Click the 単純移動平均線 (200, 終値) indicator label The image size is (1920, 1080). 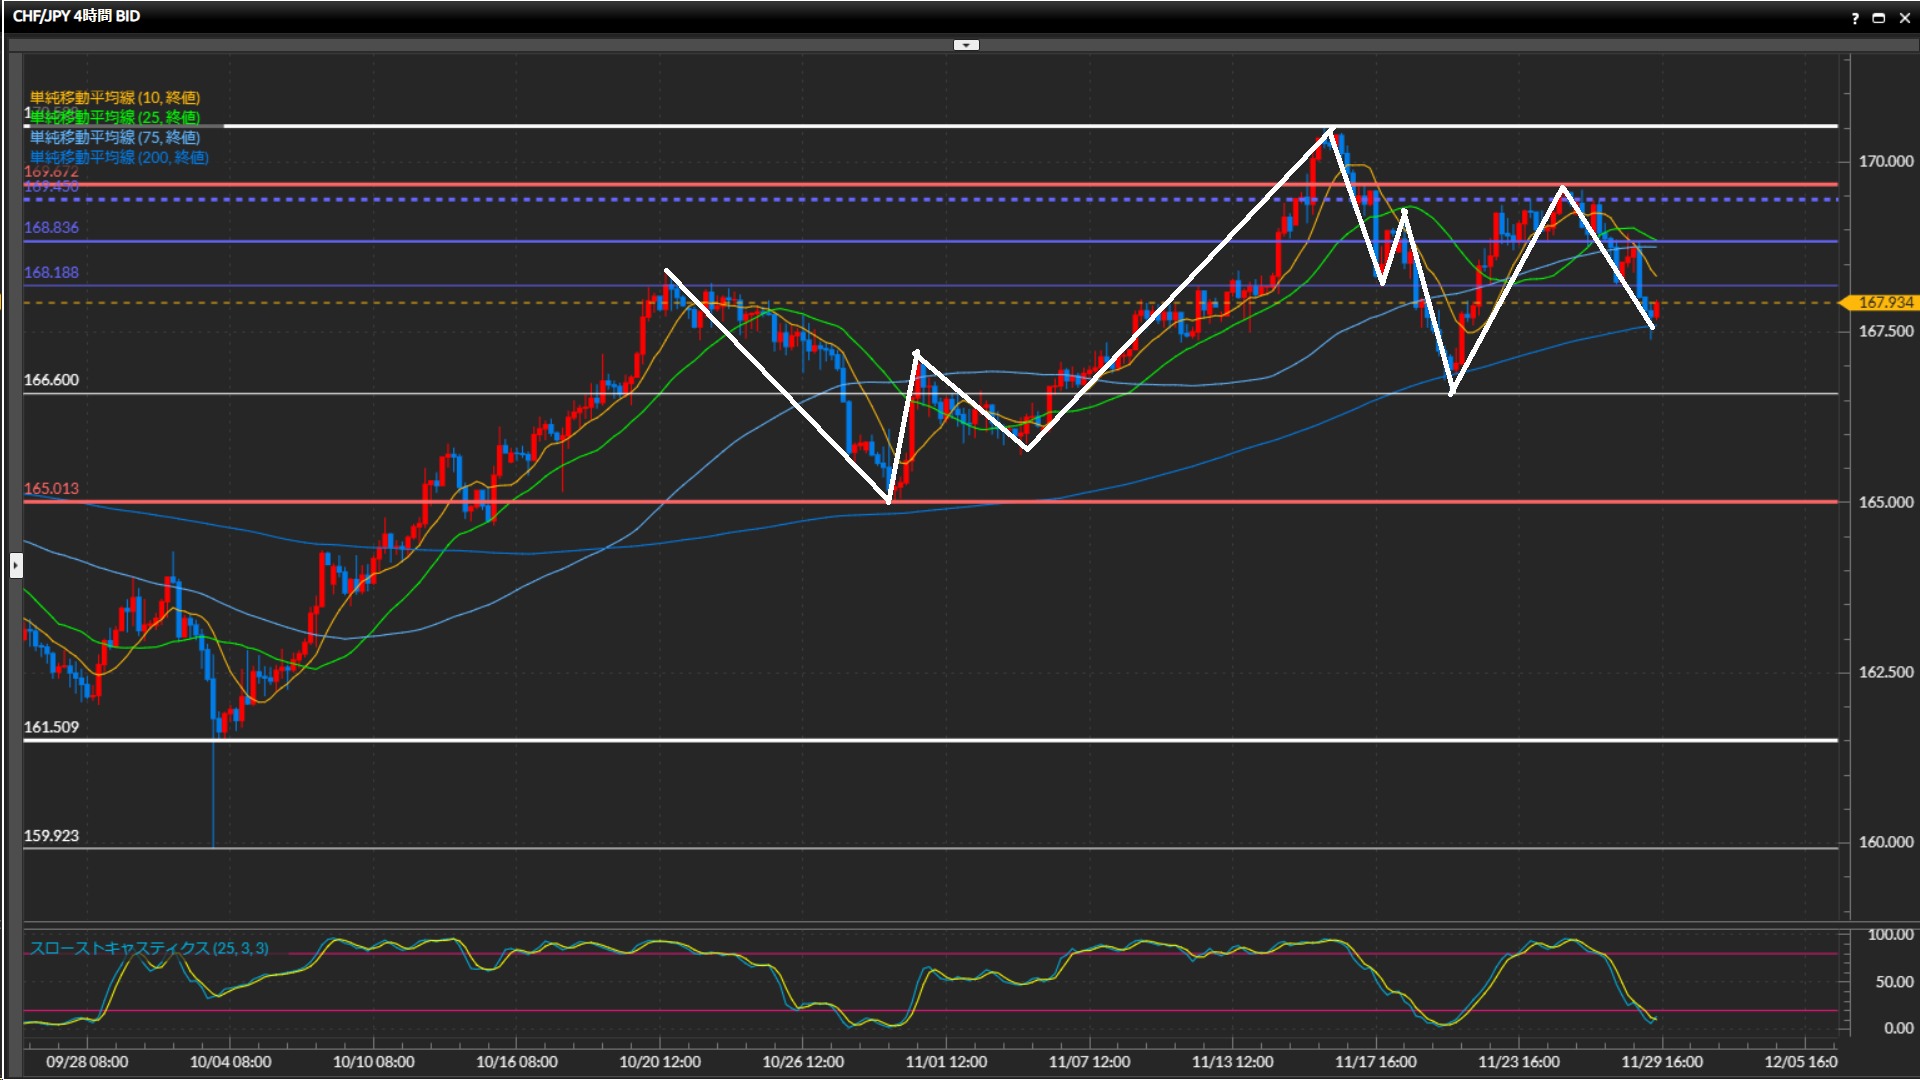119,157
